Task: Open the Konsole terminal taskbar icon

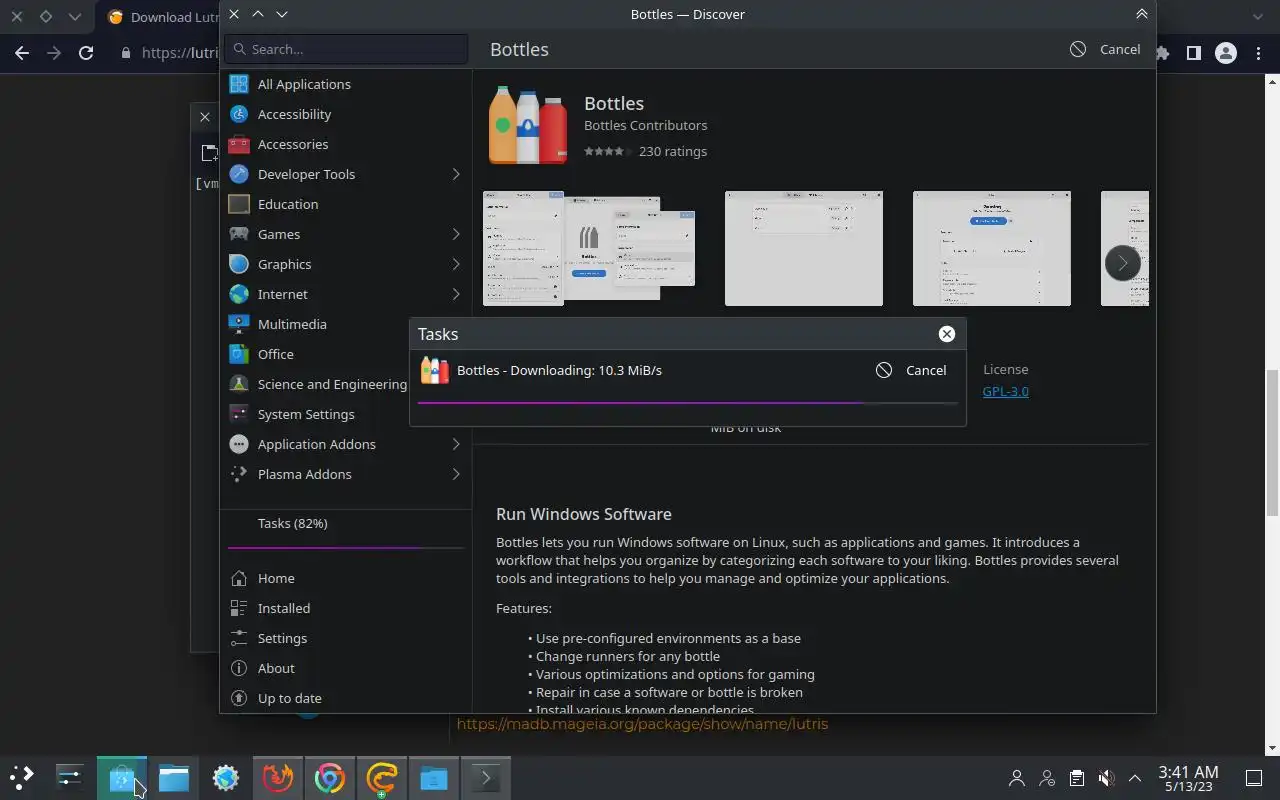Action: coord(486,778)
